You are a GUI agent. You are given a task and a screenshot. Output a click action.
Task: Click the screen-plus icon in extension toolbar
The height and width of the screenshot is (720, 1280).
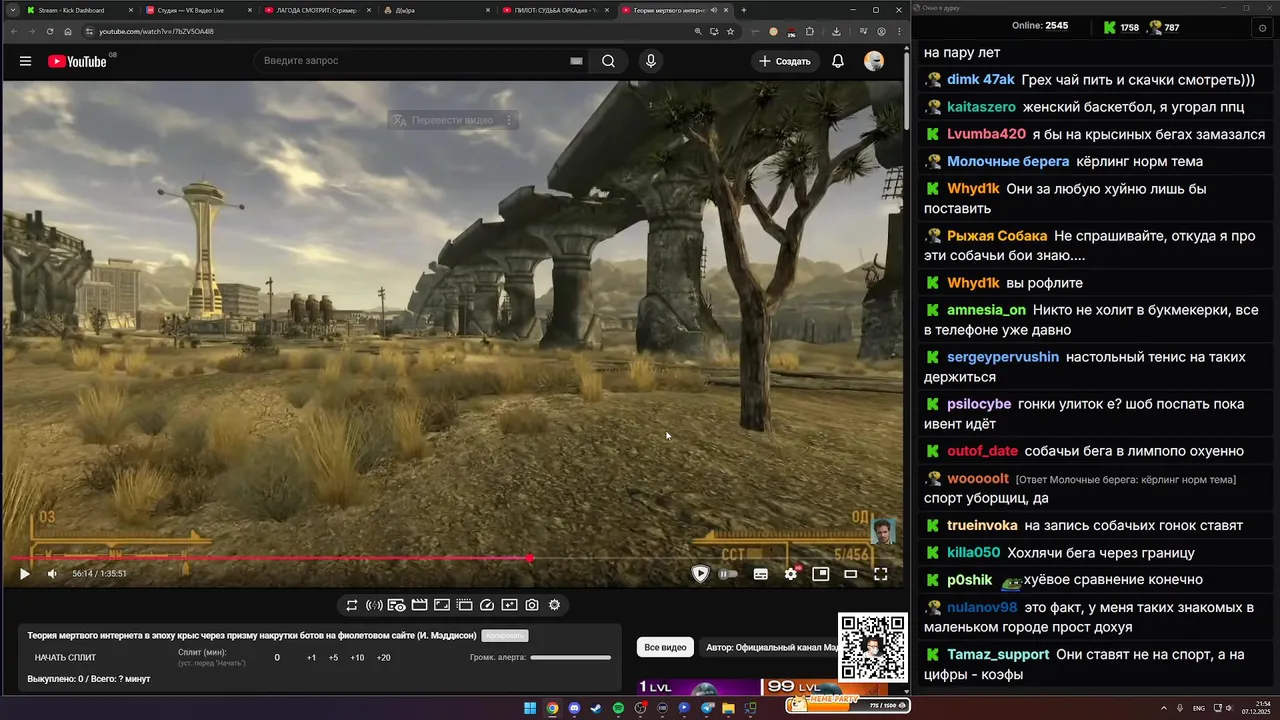[509, 605]
